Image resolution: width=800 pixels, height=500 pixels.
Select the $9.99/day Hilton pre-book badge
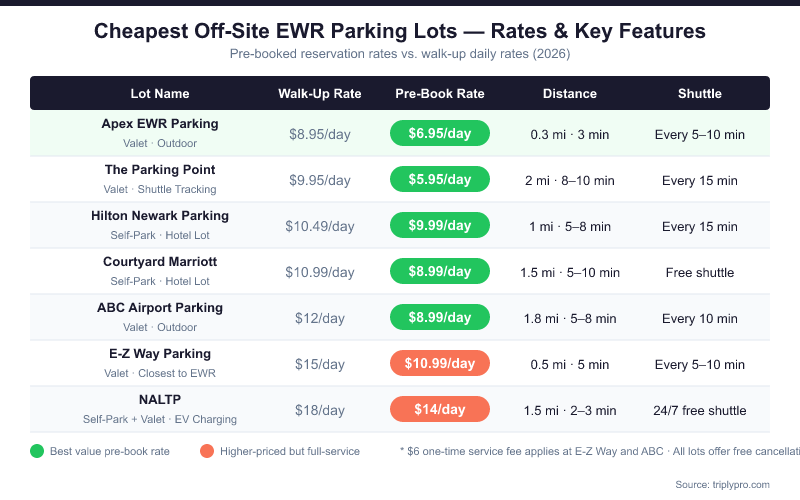[x=440, y=226]
